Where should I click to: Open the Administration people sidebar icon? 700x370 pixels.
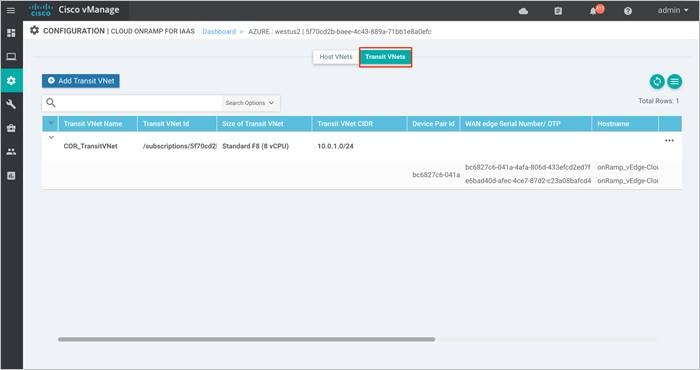click(11, 152)
